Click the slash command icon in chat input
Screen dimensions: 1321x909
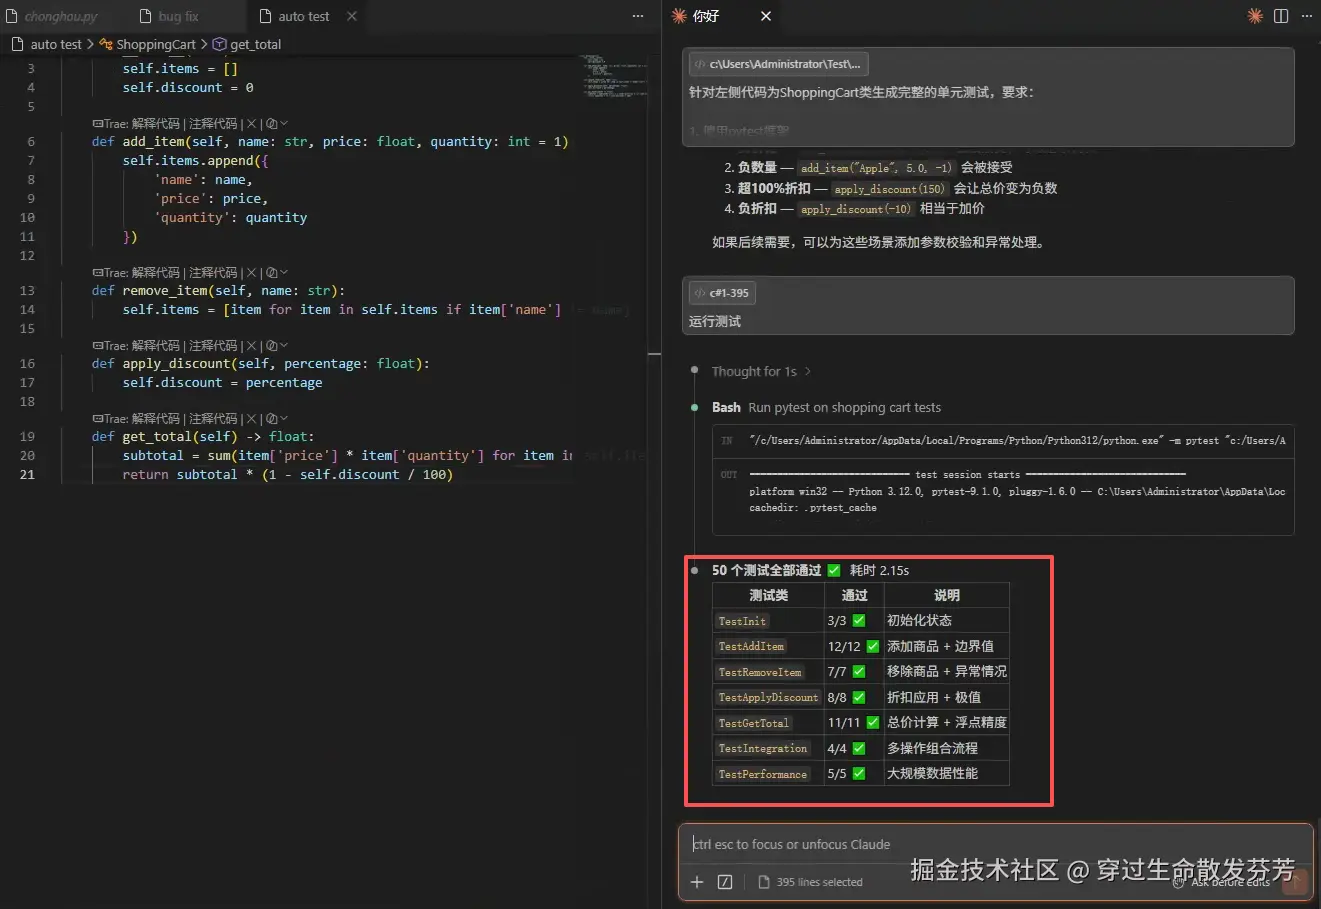click(x=725, y=881)
